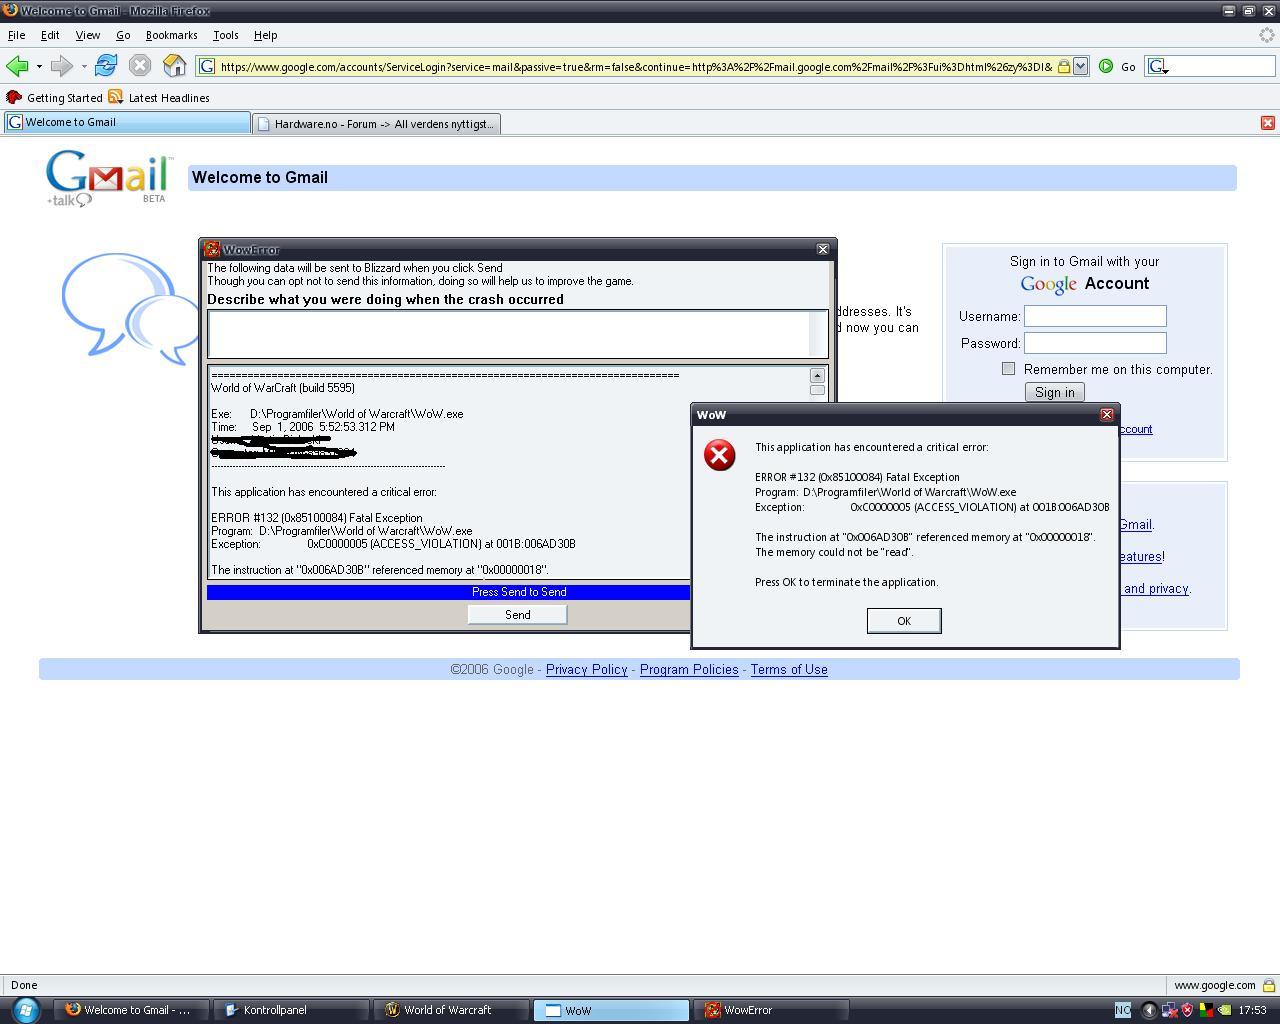The height and width of the screenshot is (1024, 1280).
Task: Click the green Go button icon
Action: pyautogui.click(x=1106, y=66)
